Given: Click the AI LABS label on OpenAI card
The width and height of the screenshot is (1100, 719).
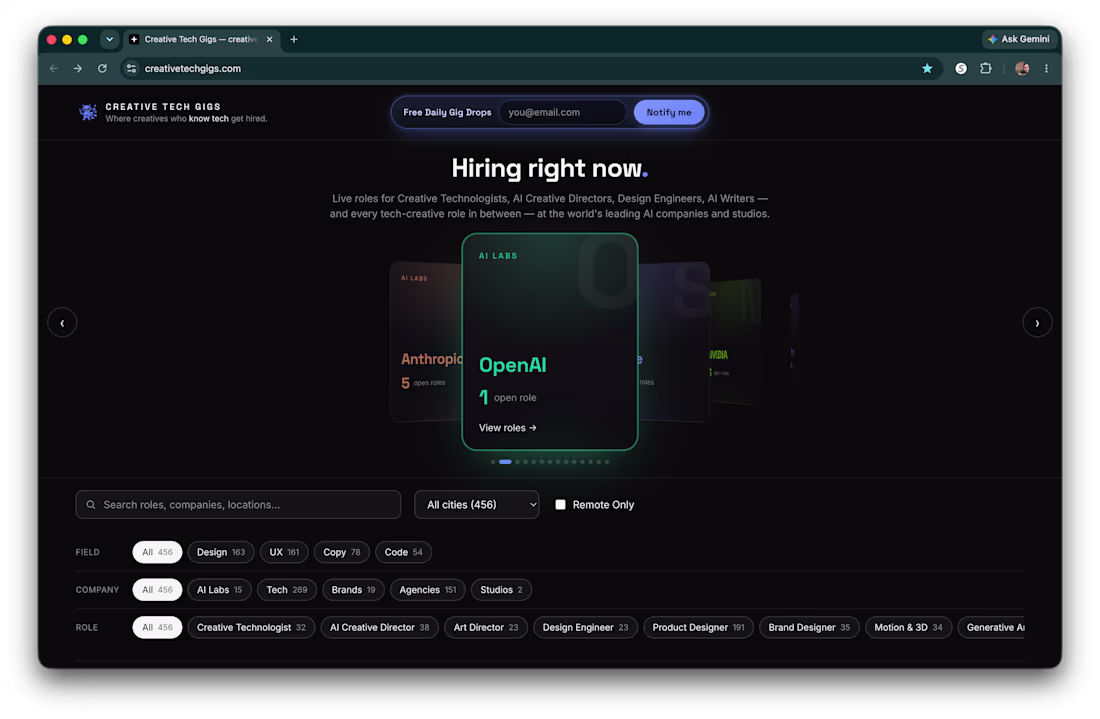Looking at the screenshot, I should click(498, 256).
